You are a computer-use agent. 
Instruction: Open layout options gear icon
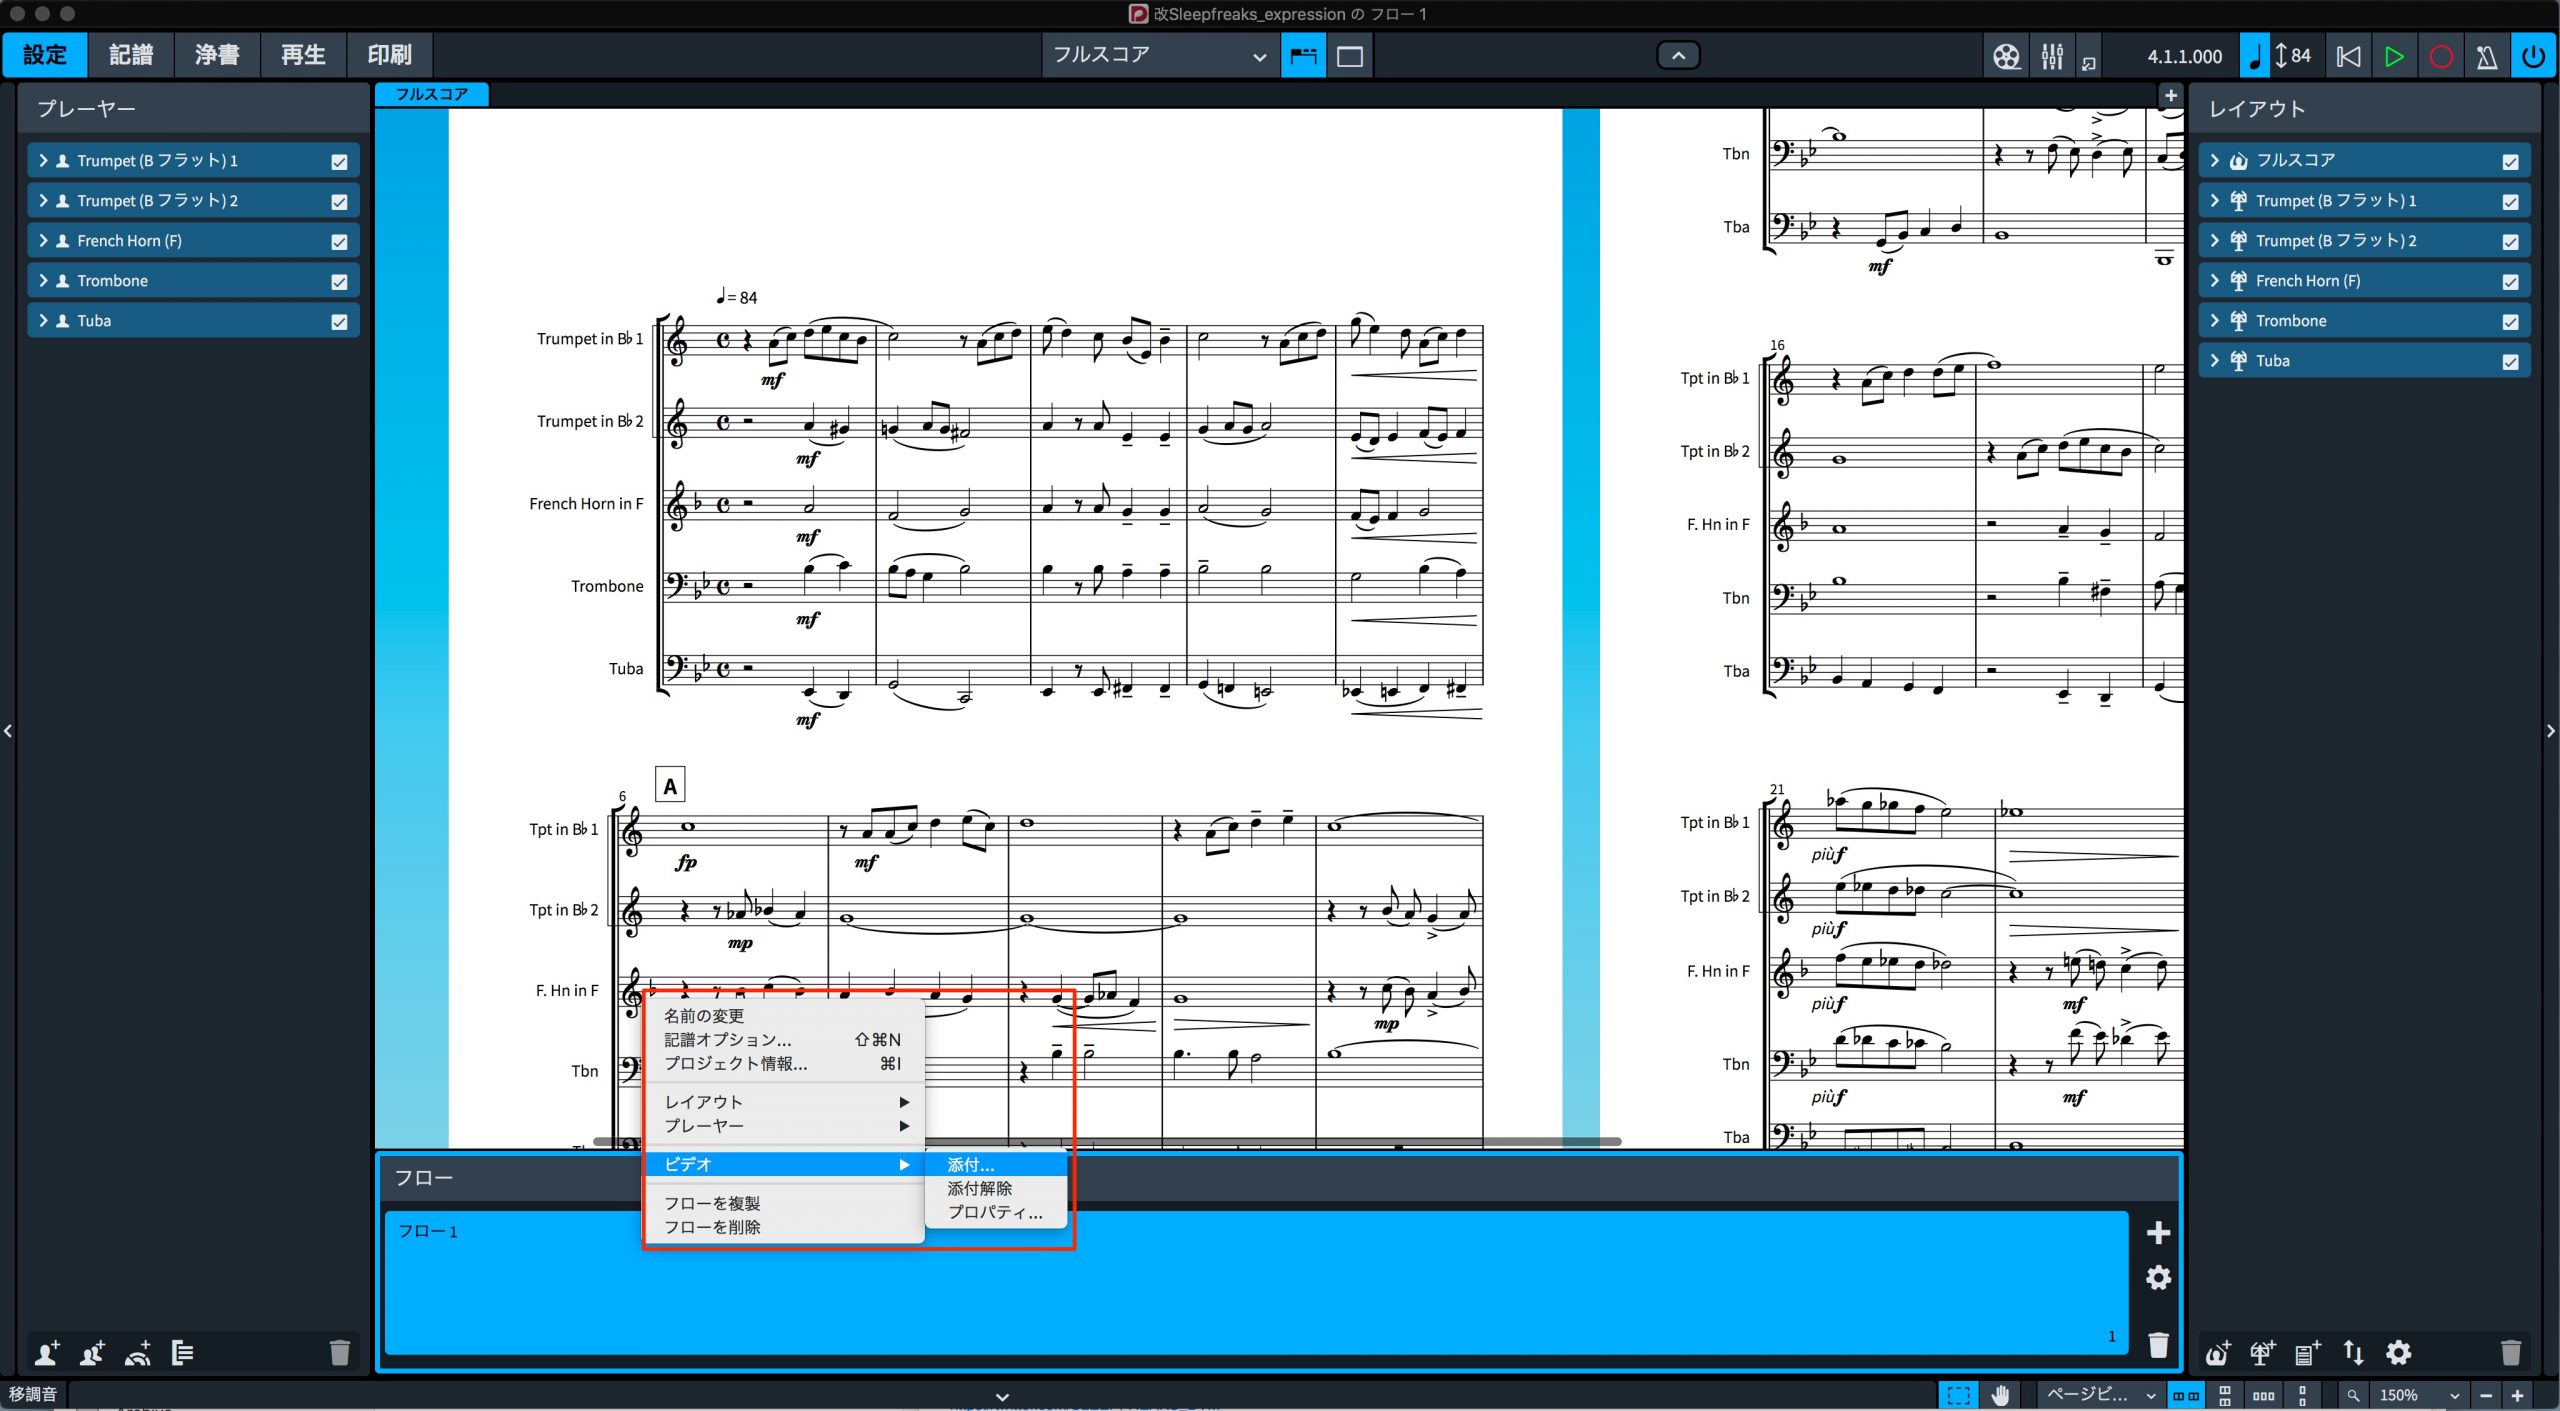[2399, 1353]
